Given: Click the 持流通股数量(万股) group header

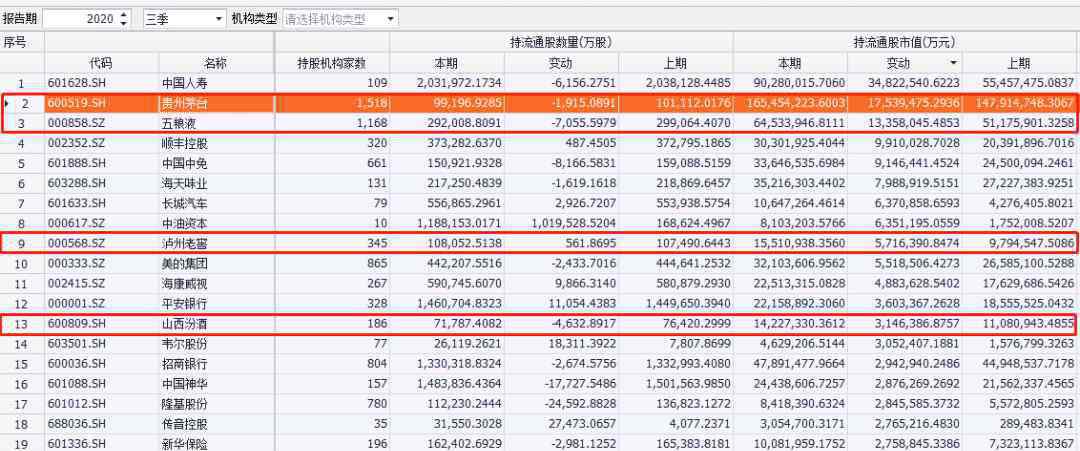Looking at the screenshot, I should pyautogui.click(x=561, y=42).
